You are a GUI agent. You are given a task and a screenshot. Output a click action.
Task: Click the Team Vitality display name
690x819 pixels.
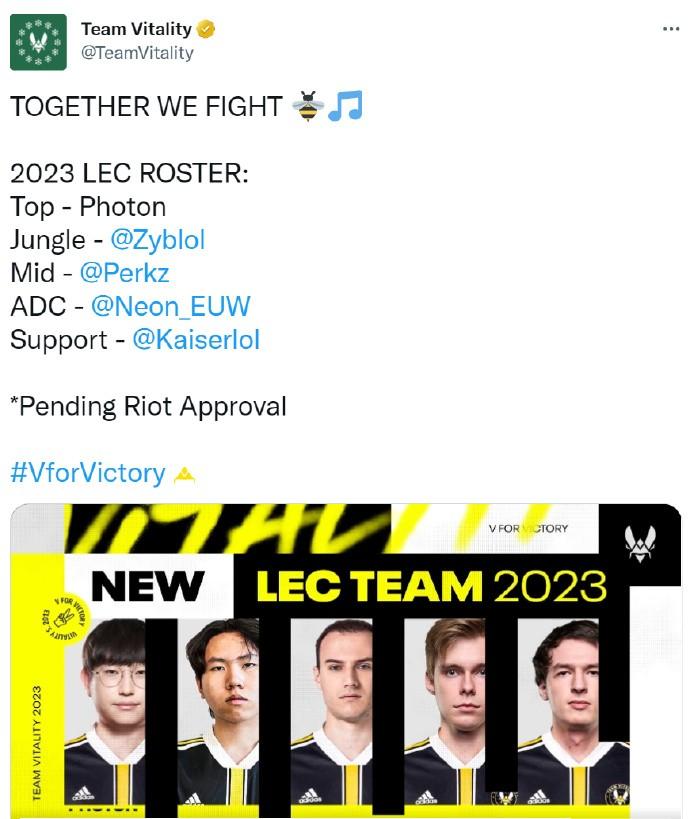click(x=137, y=29)
